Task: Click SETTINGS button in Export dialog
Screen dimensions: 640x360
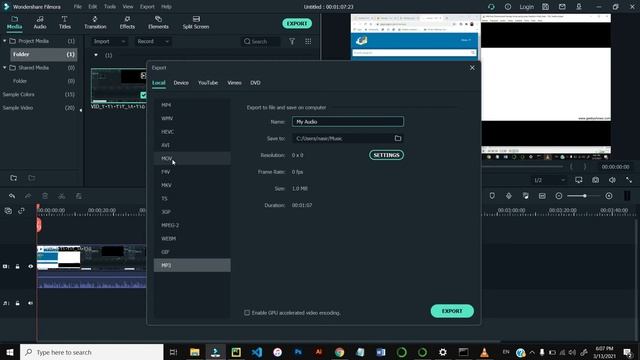Action: tap(387, 155)
